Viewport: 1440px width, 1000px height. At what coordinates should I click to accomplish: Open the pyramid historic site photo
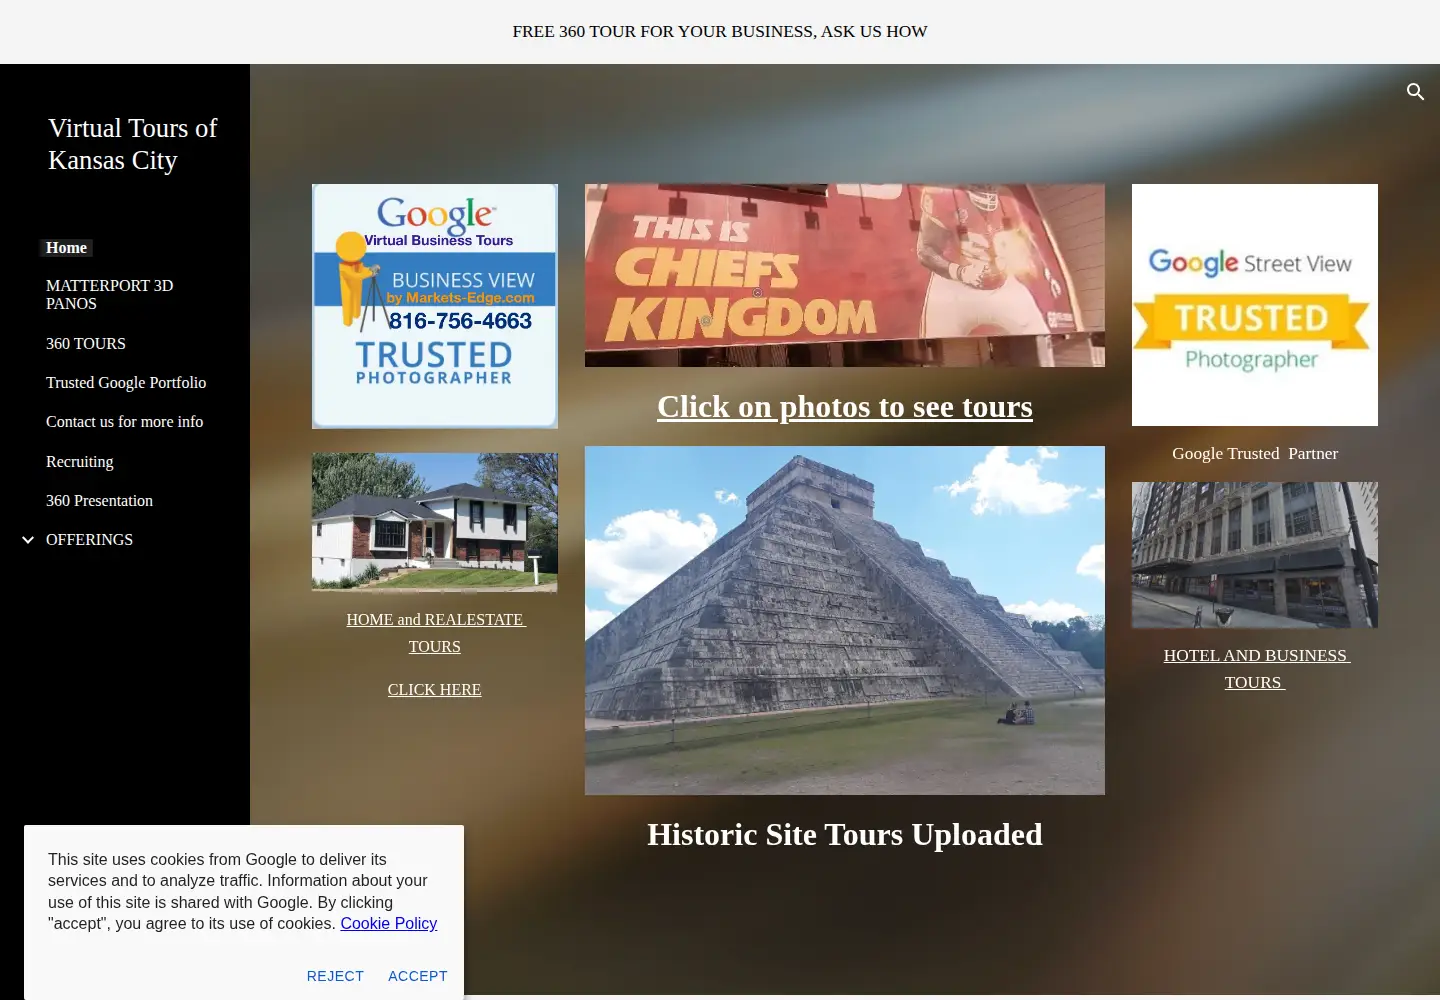[x=845, y=621]
